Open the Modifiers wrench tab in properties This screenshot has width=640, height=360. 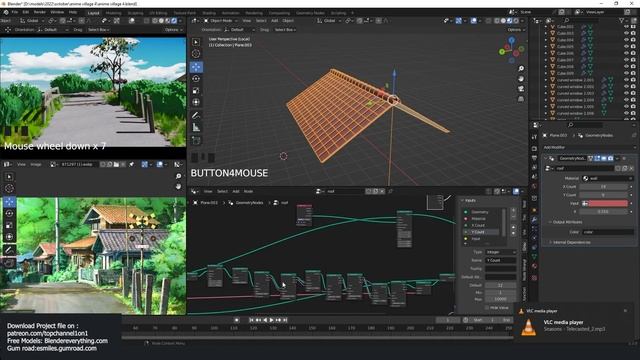(x=534, y=220)
